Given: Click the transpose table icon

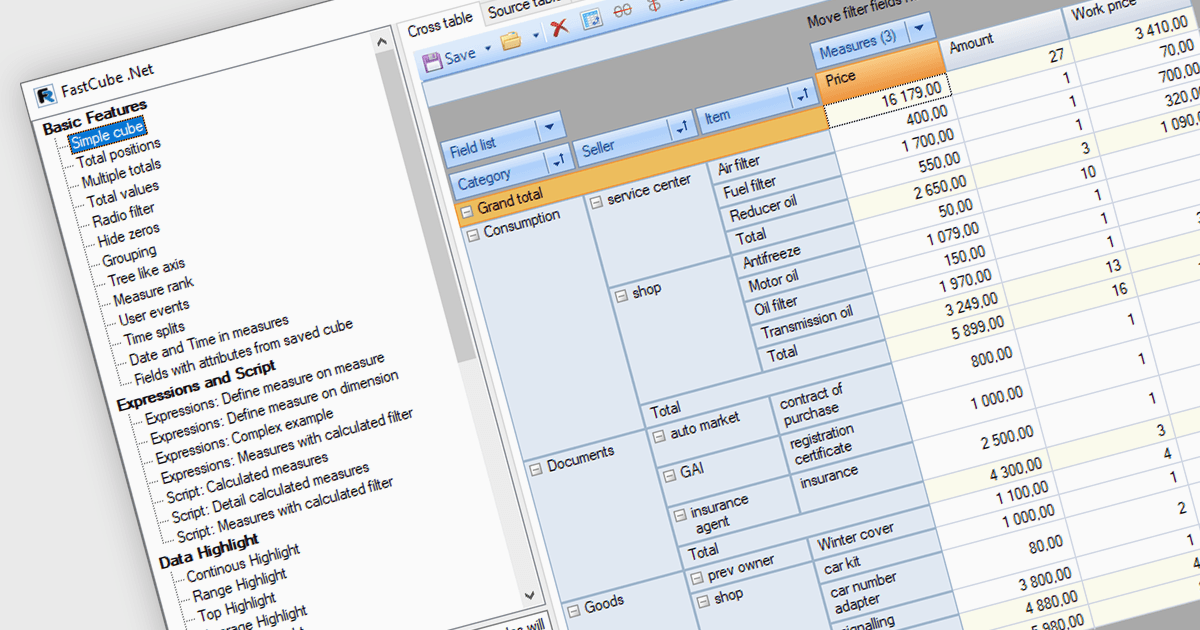Looking at the screenshot, I should tap(592, 19).
